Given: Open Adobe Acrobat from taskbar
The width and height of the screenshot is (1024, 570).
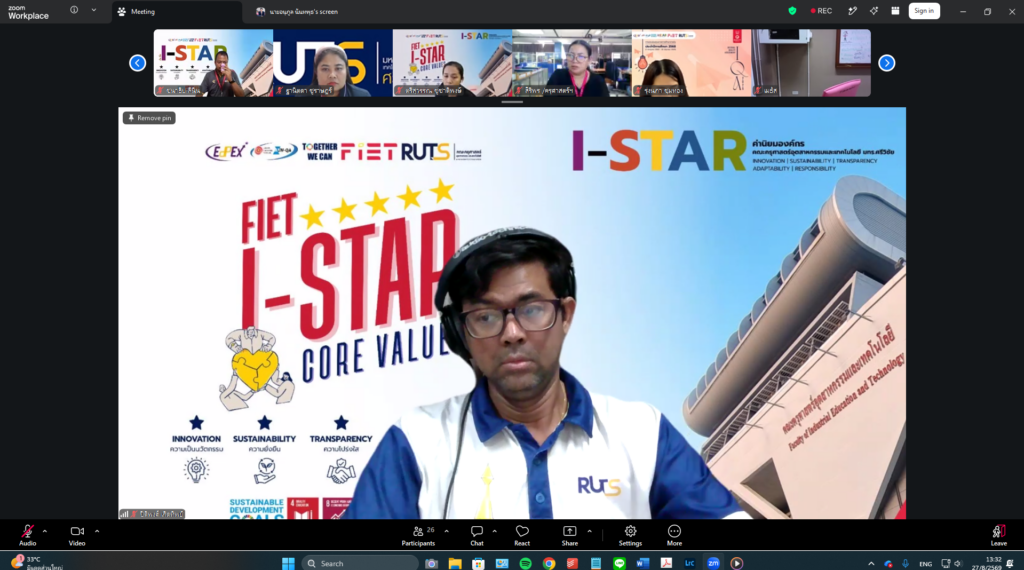Looking at the screenshot, I should 666,563.
